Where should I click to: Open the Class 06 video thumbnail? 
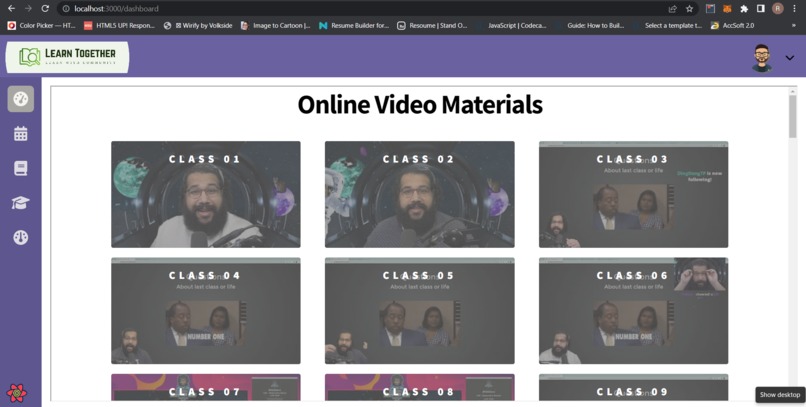[x=633, y=310]
